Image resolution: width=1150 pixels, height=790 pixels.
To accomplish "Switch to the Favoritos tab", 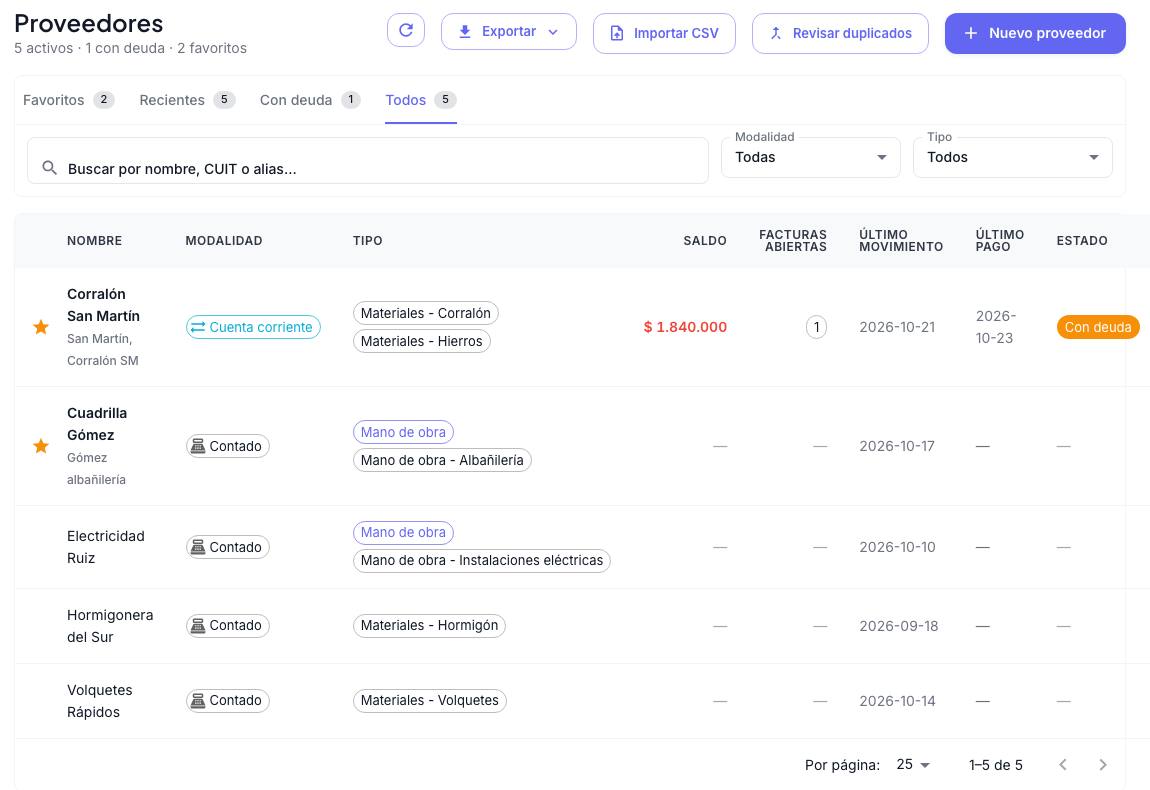I will (68, 100).
